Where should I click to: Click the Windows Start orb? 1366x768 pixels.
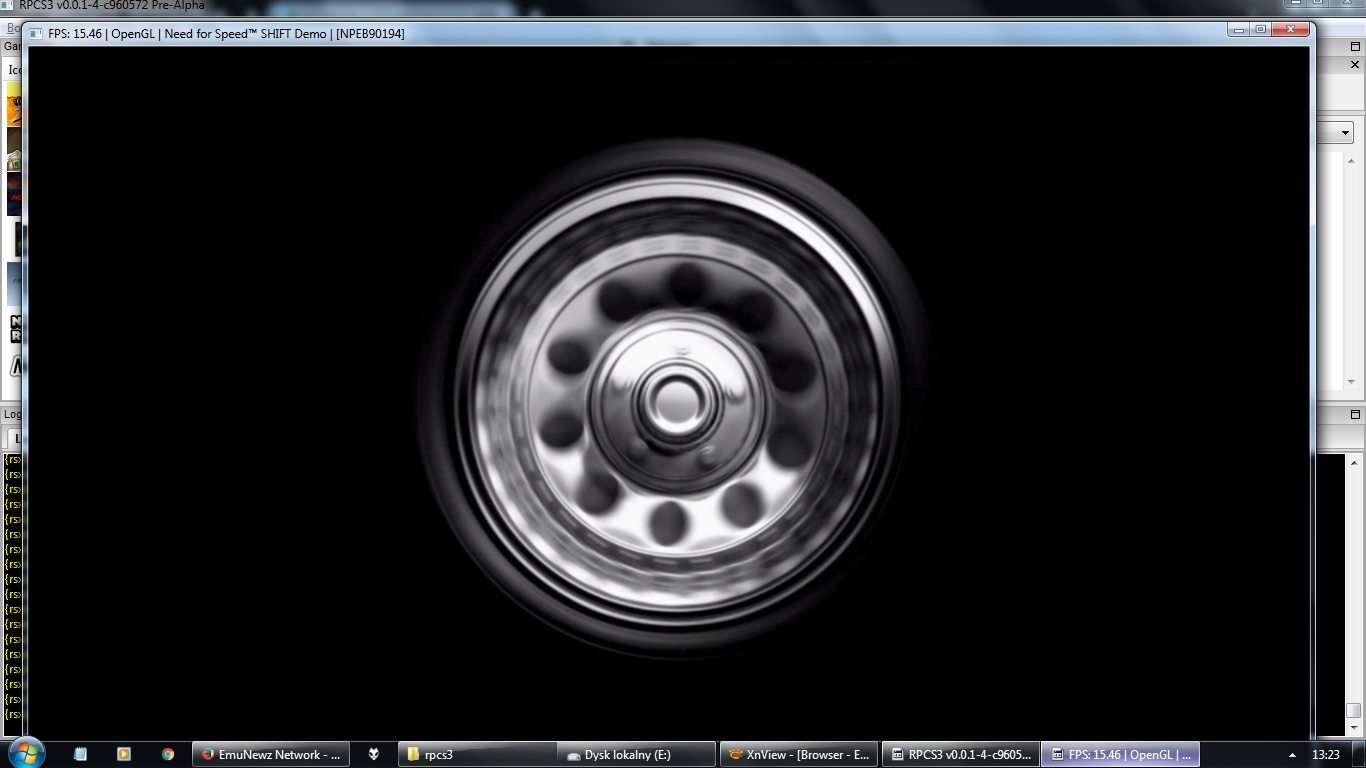(25, 751)
